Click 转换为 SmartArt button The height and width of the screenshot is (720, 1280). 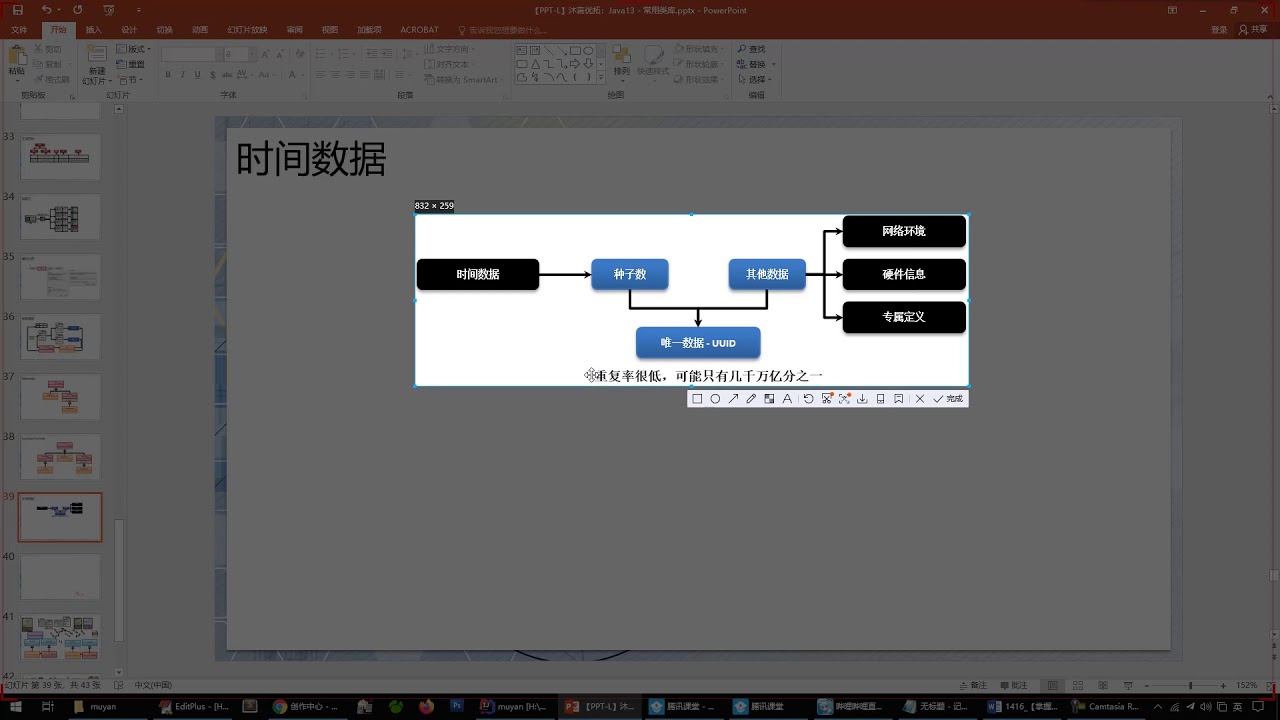point(462,80)
